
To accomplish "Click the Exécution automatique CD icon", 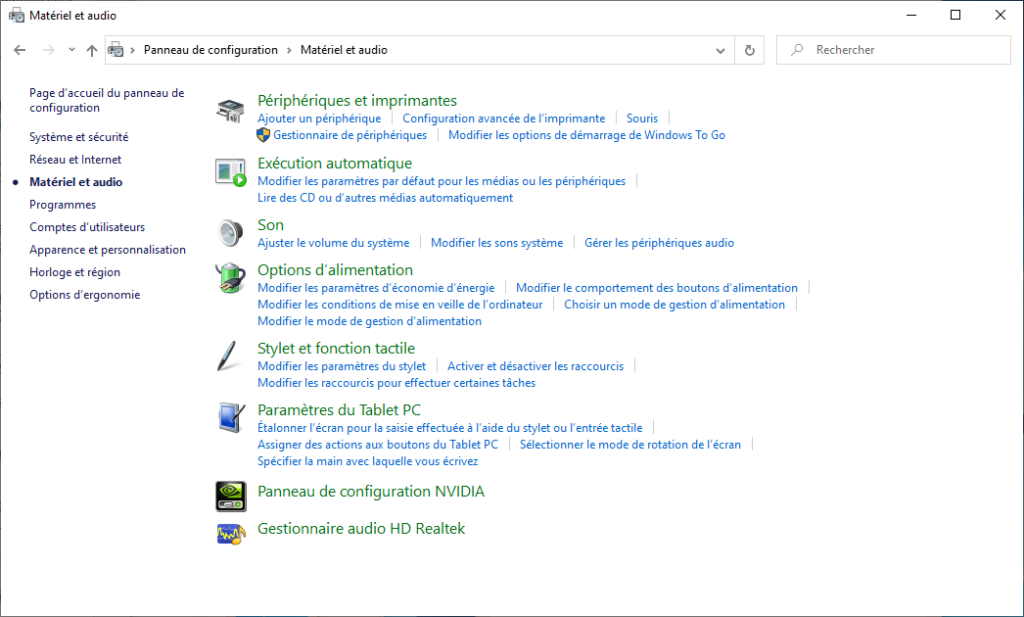I will (230, 172).
